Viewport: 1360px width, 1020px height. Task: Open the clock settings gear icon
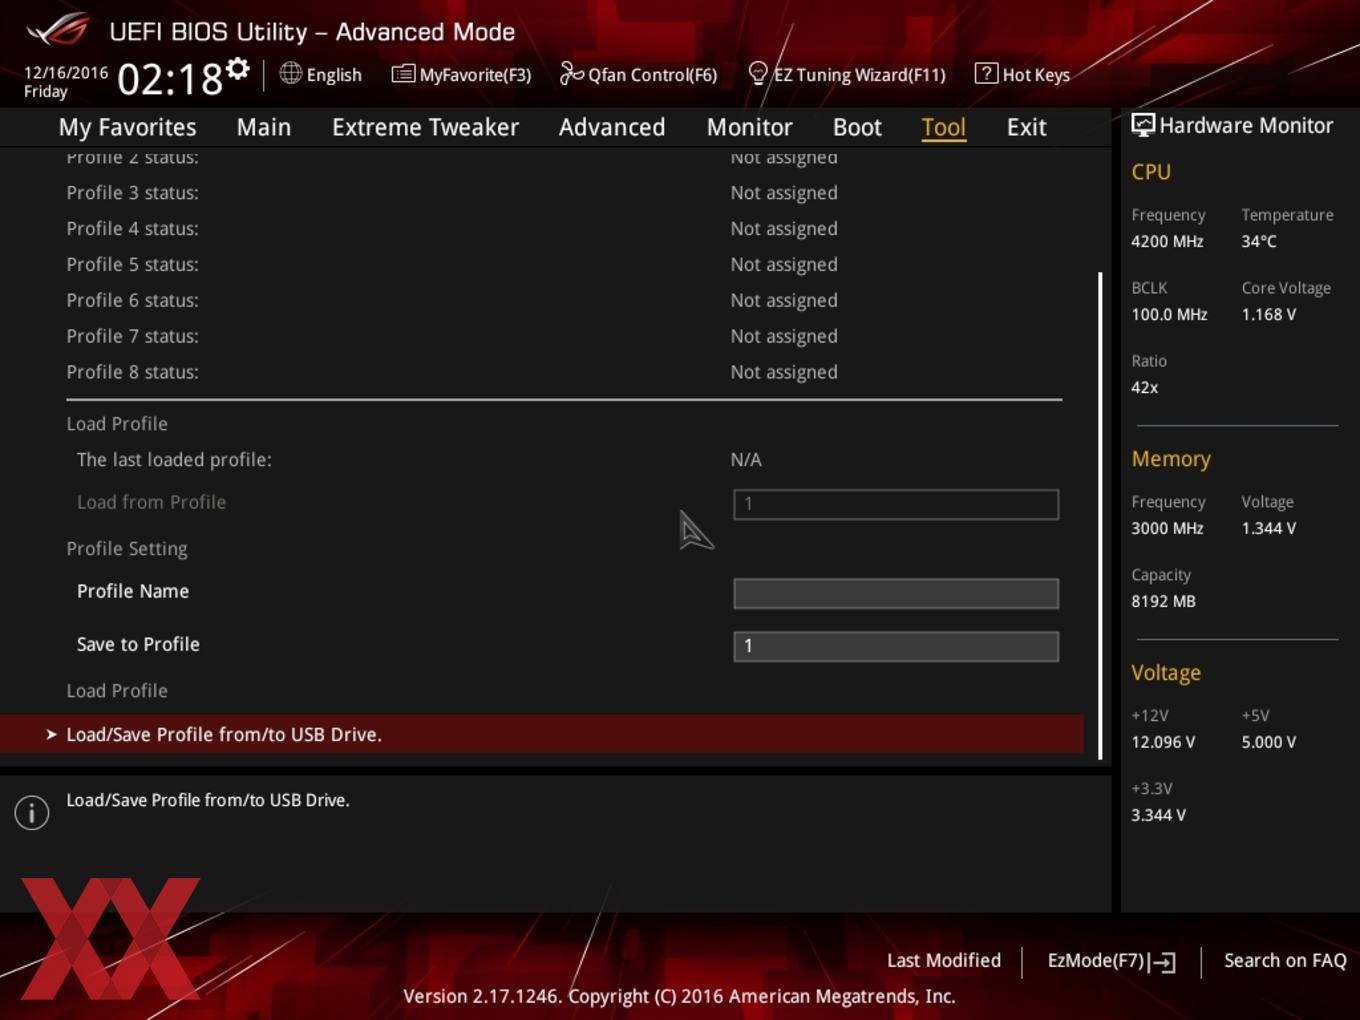point(238,69)
